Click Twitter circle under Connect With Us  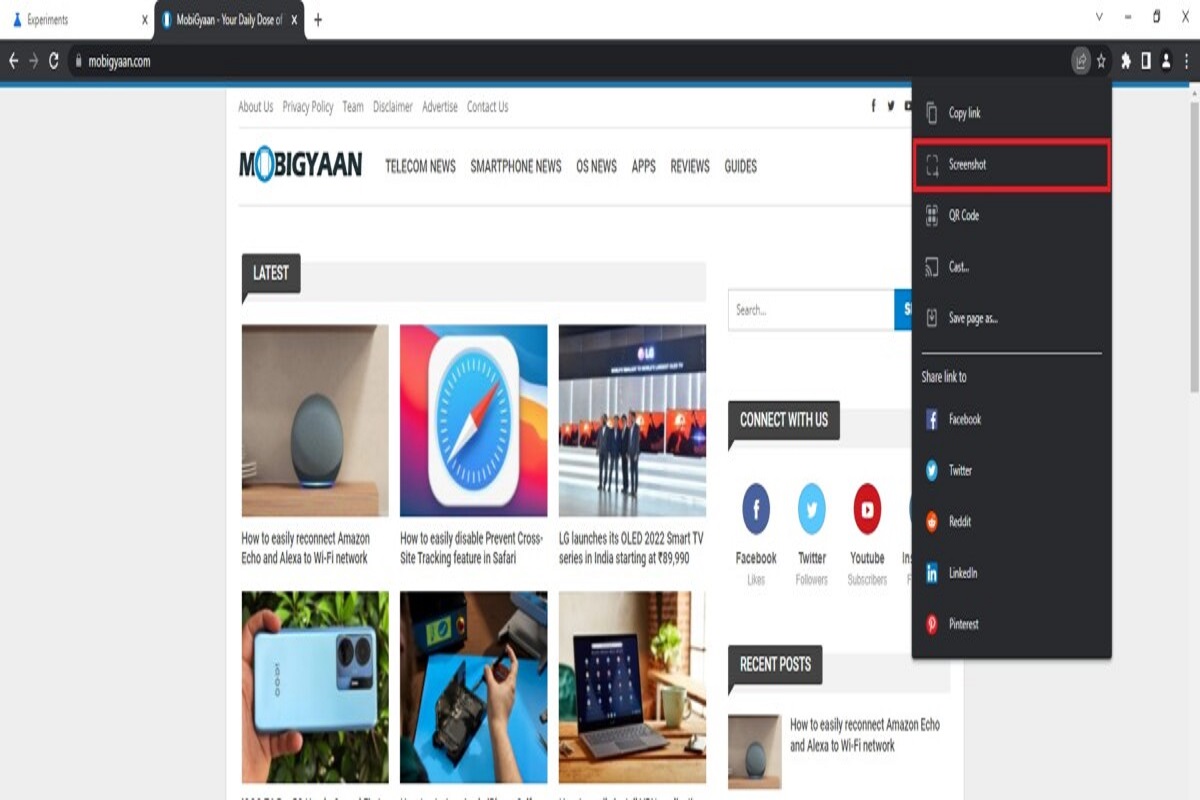pyautogui.click(x=812, y=509)
